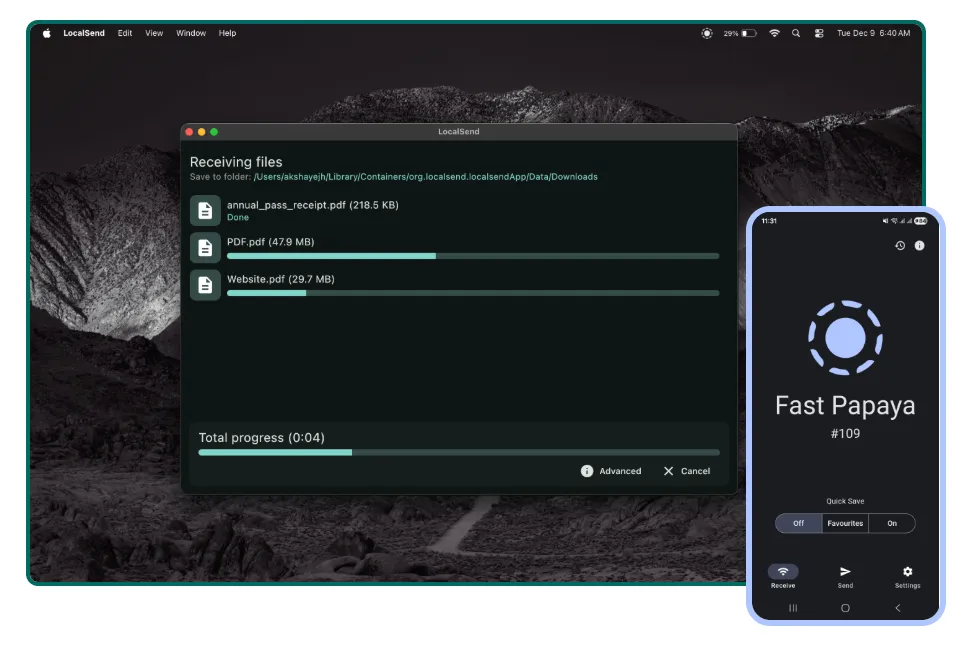Minimize the LocalSend window with yellow button
The width and height of the screenshot is (974, 651).
click(x=202, y=132)
